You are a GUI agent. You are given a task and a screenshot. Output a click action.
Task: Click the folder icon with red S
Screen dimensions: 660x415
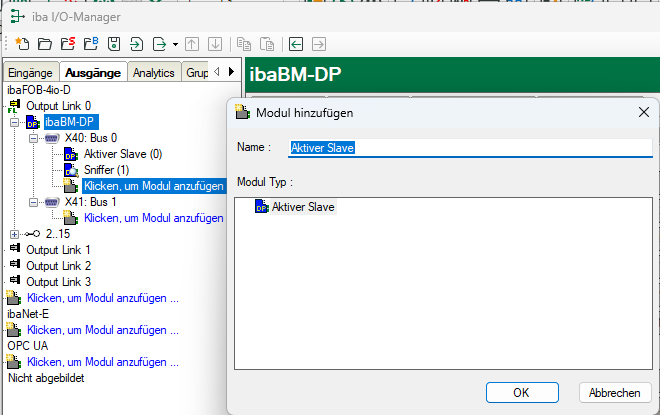pos(68,44)
